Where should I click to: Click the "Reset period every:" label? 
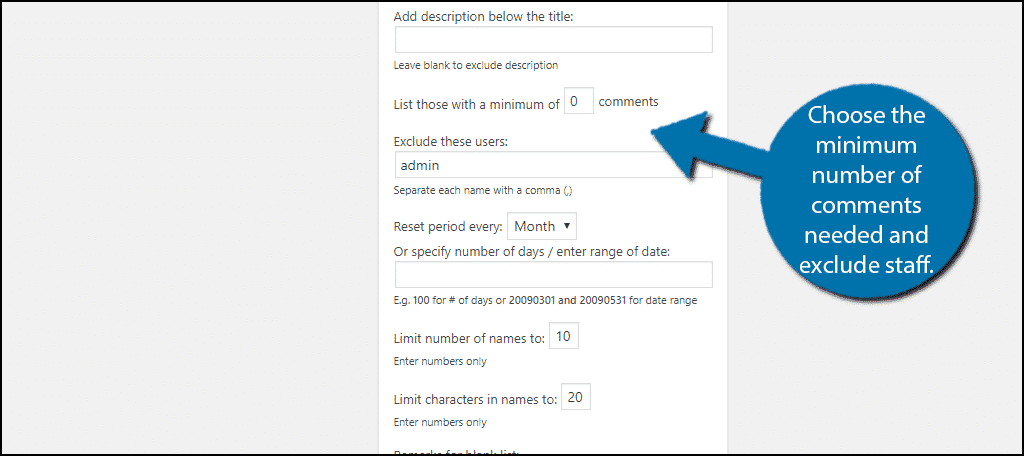coord(448,227)
